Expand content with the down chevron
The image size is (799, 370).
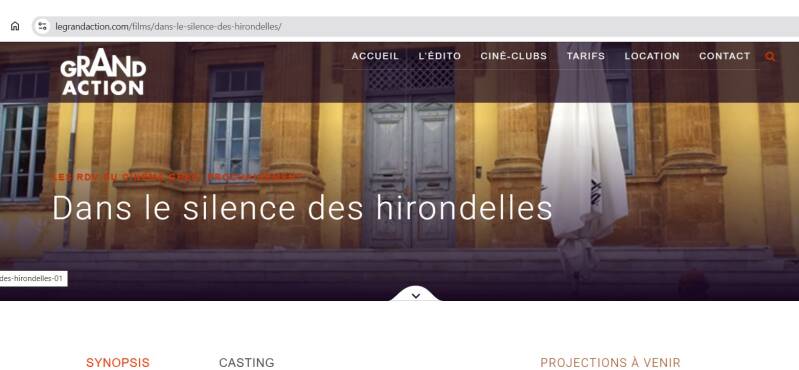pos(416,296)
